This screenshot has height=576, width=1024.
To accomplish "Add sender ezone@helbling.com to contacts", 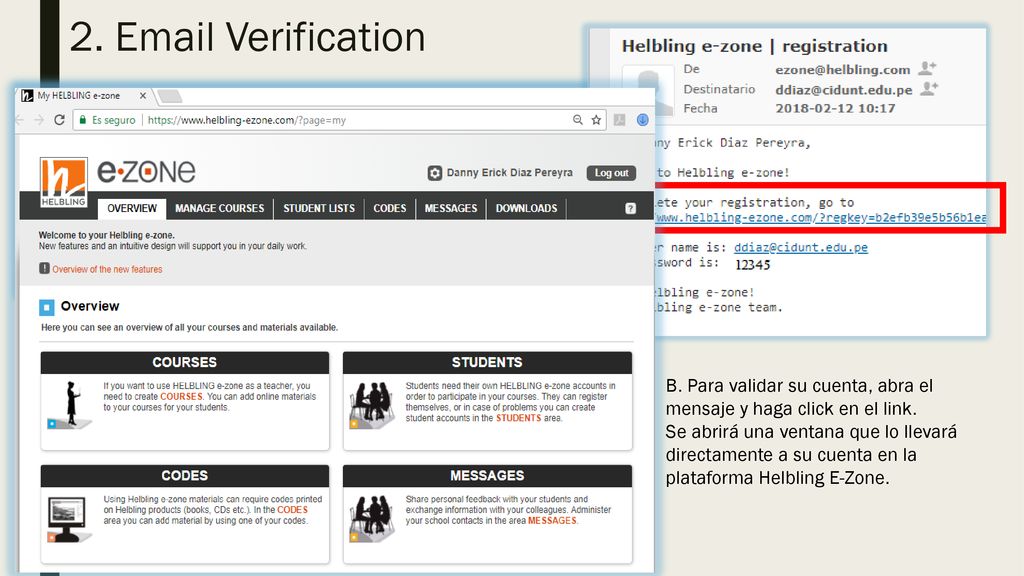I will pos(927,68).
